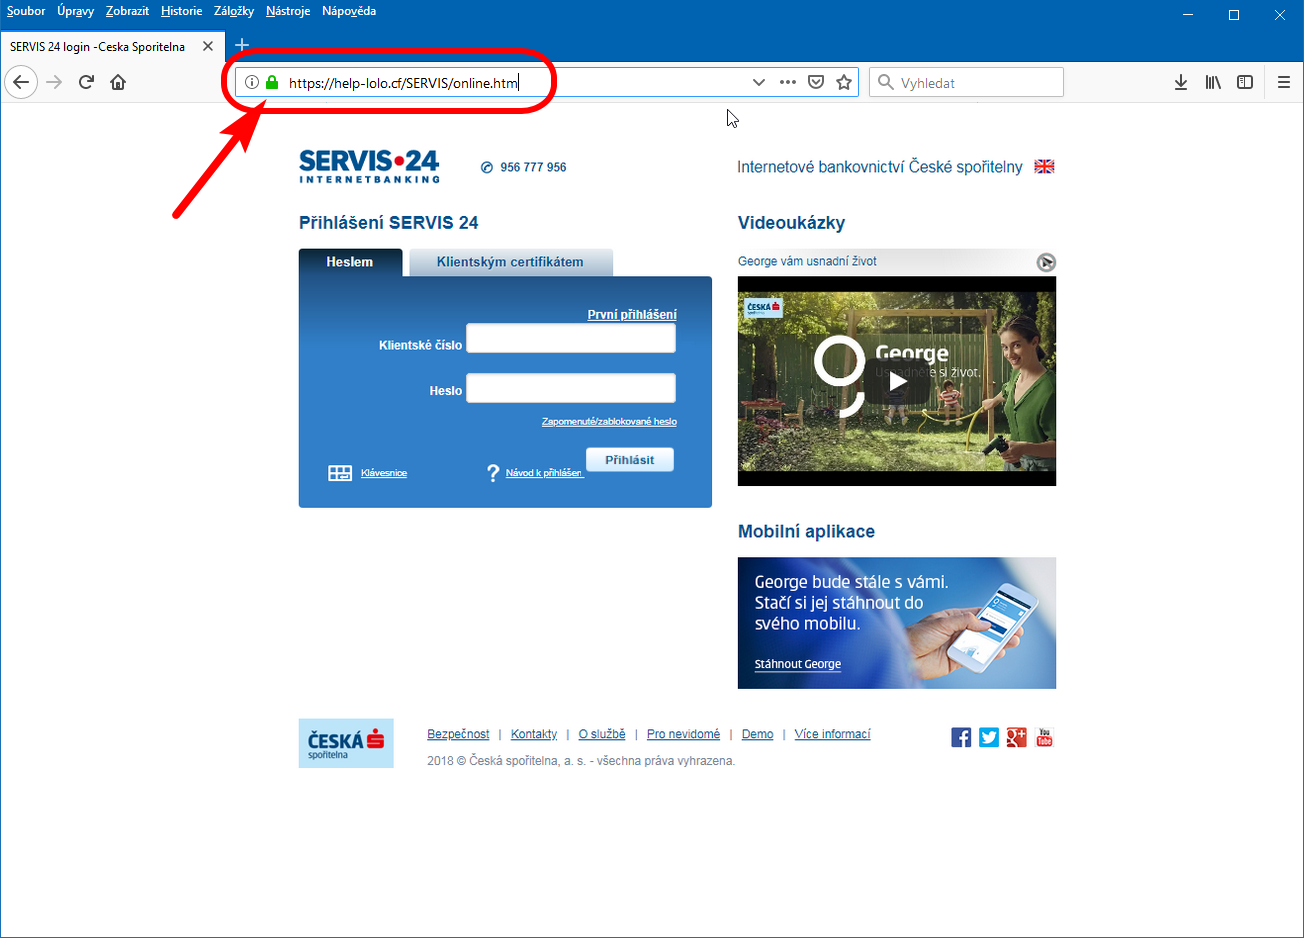This screenshot has height=938, width=1304.
Task: Open the page actions three-dot menu
Action: [x=788, y=82]
